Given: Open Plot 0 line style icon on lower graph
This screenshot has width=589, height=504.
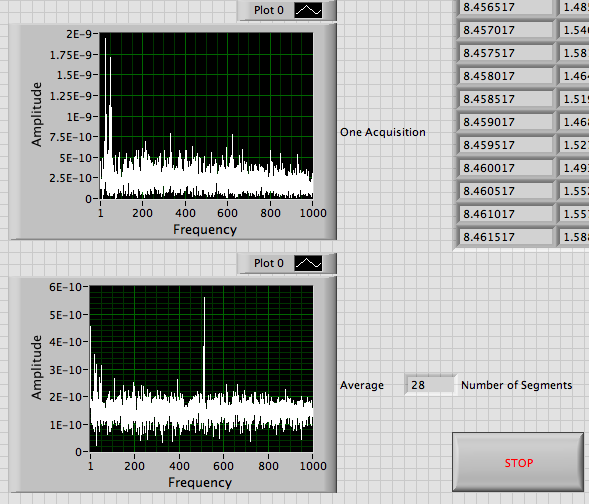Looking at the screenshot, I should click(308, 263).
